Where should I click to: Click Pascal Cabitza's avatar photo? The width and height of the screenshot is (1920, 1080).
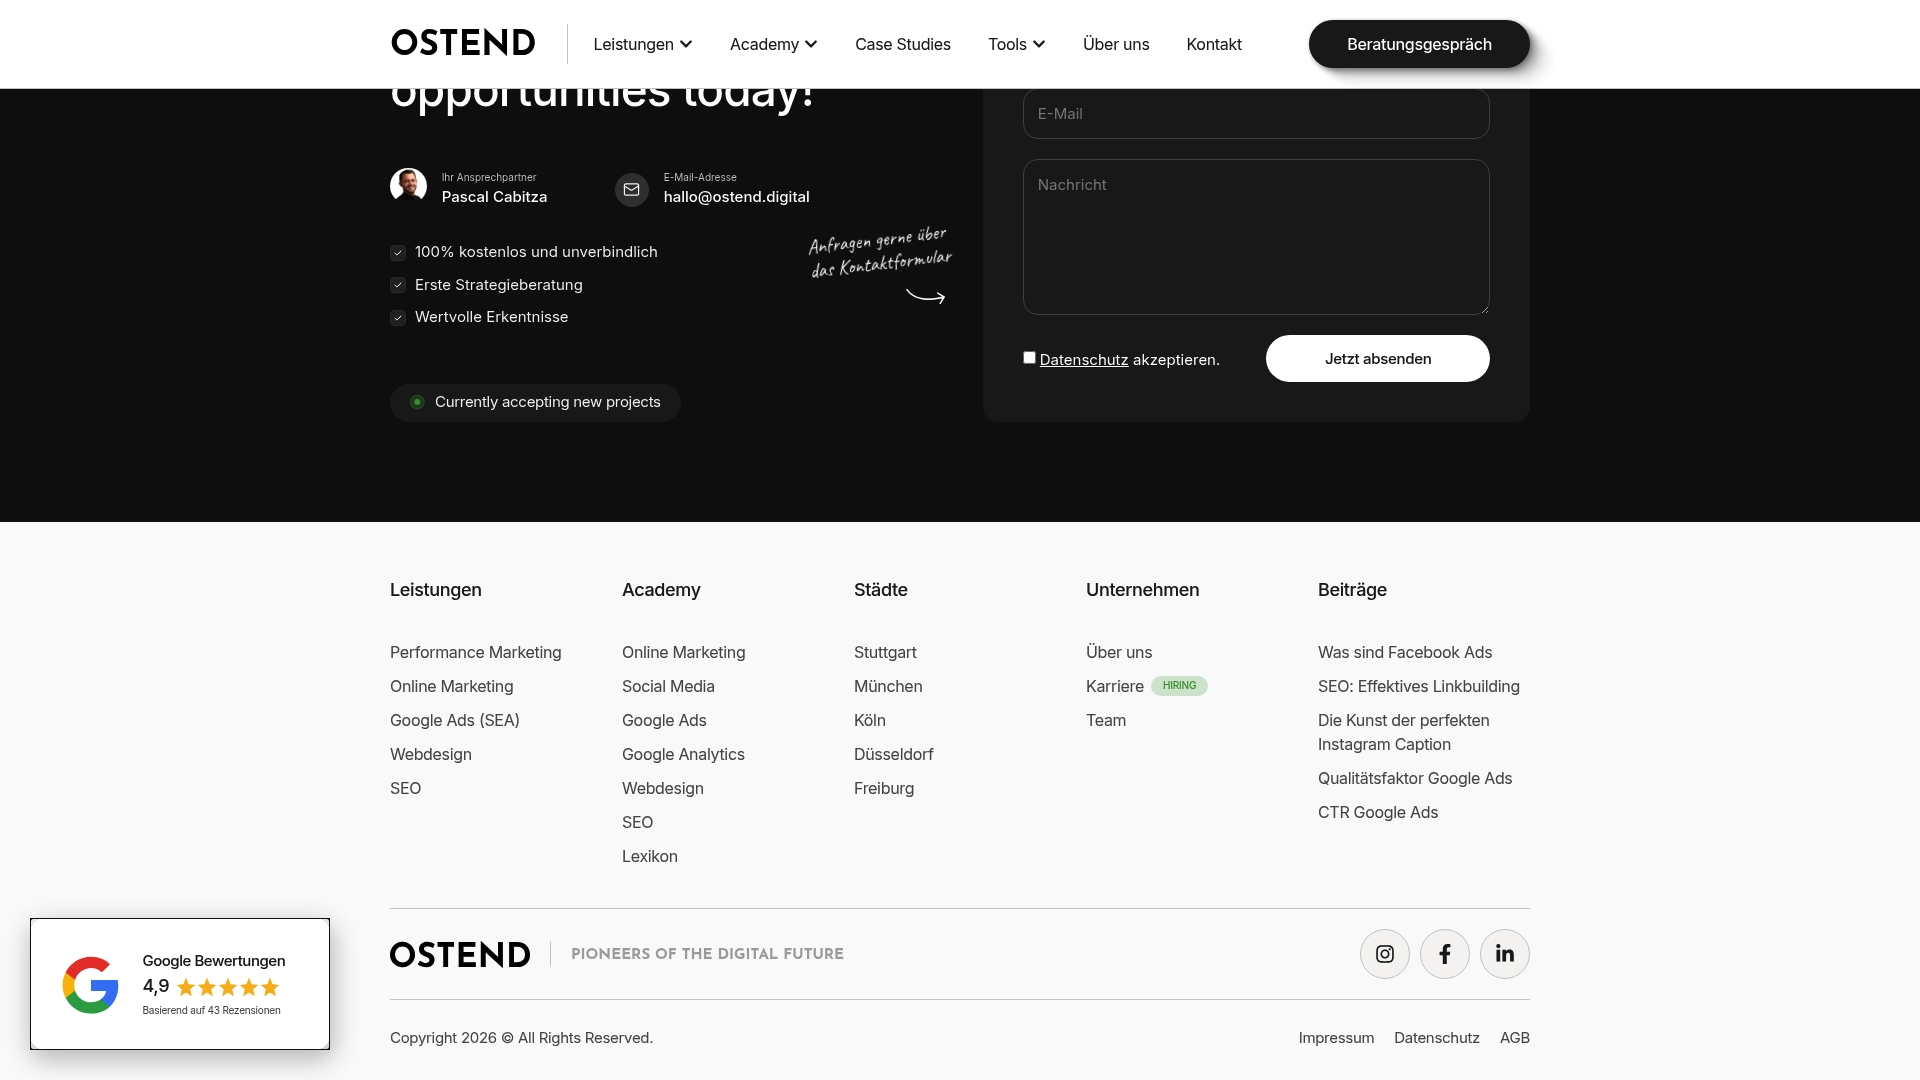(x=408, y=186)
